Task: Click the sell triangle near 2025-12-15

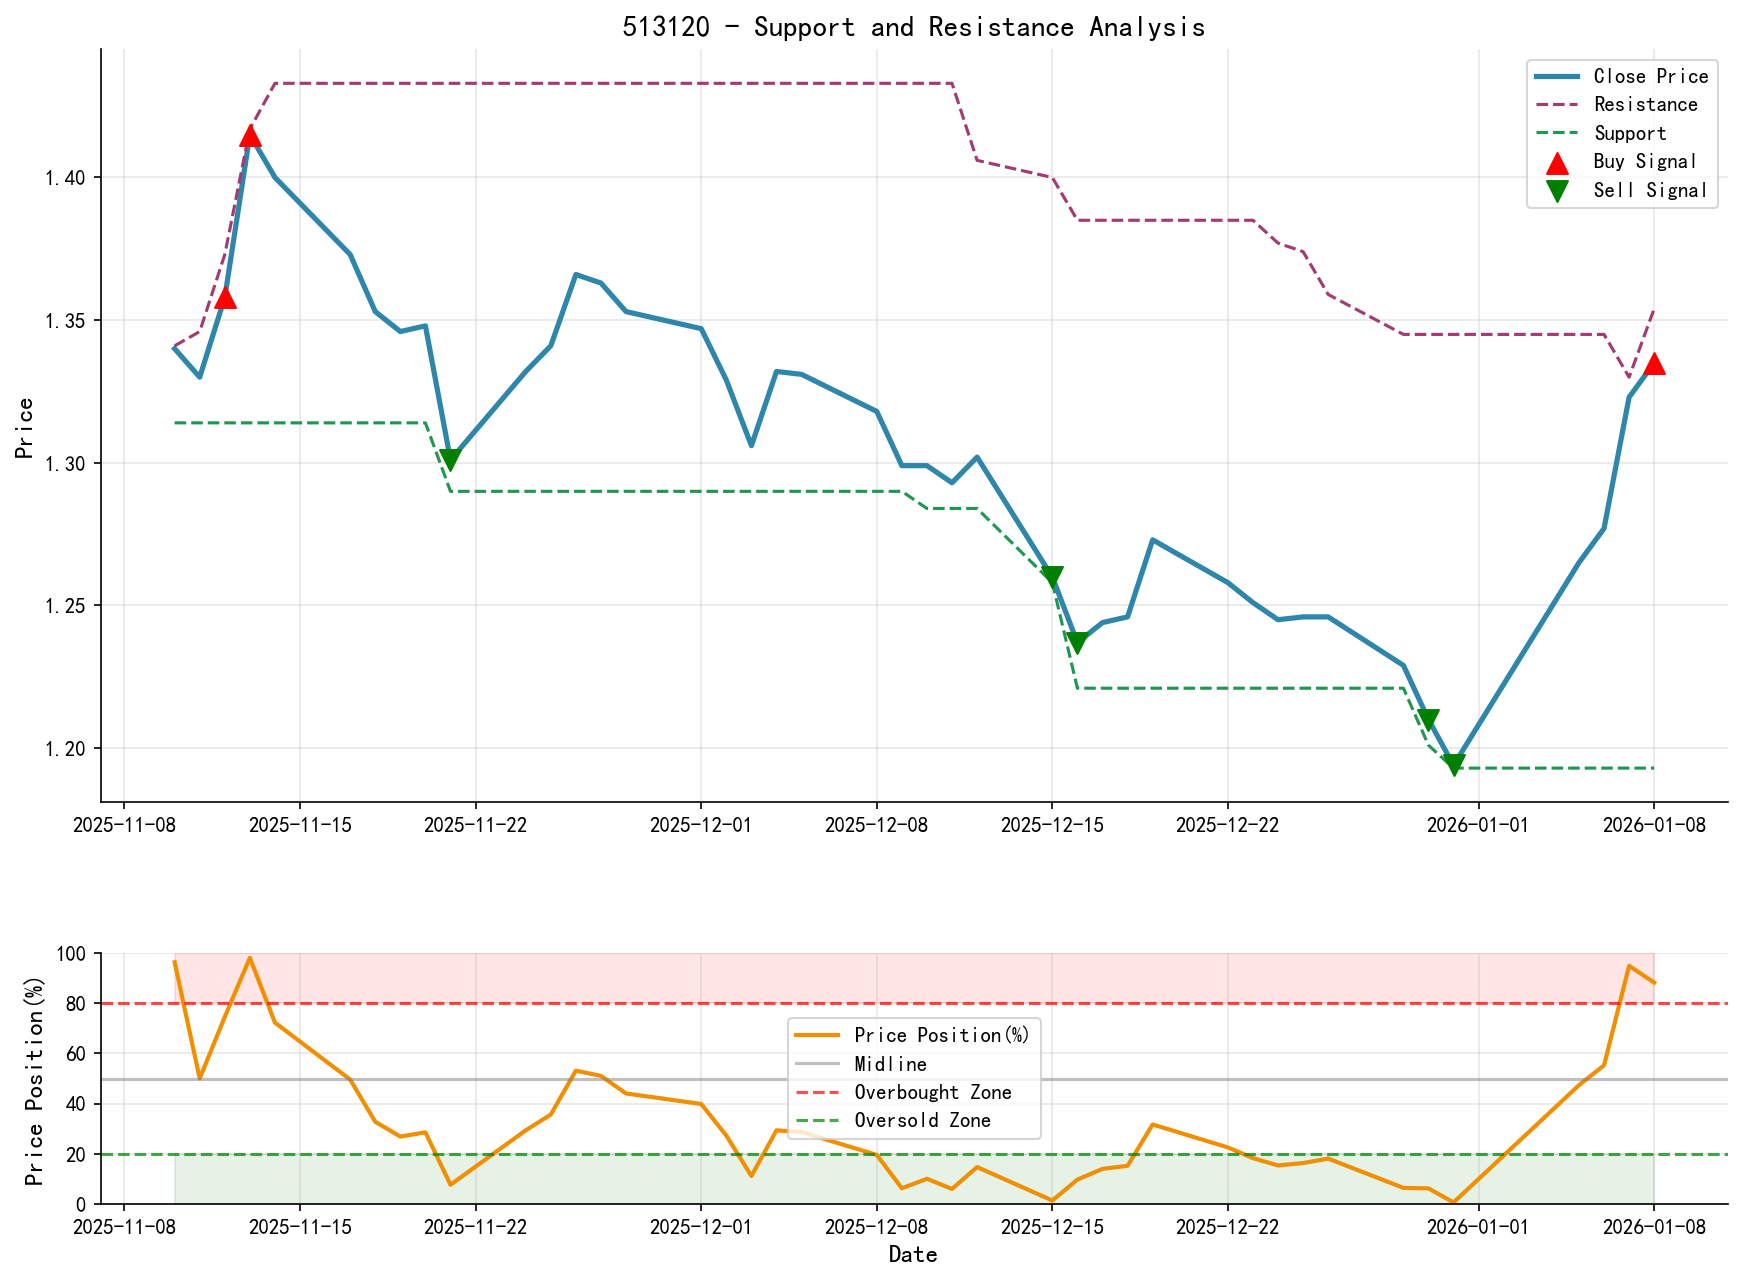Action: [x=1053, y=574]
